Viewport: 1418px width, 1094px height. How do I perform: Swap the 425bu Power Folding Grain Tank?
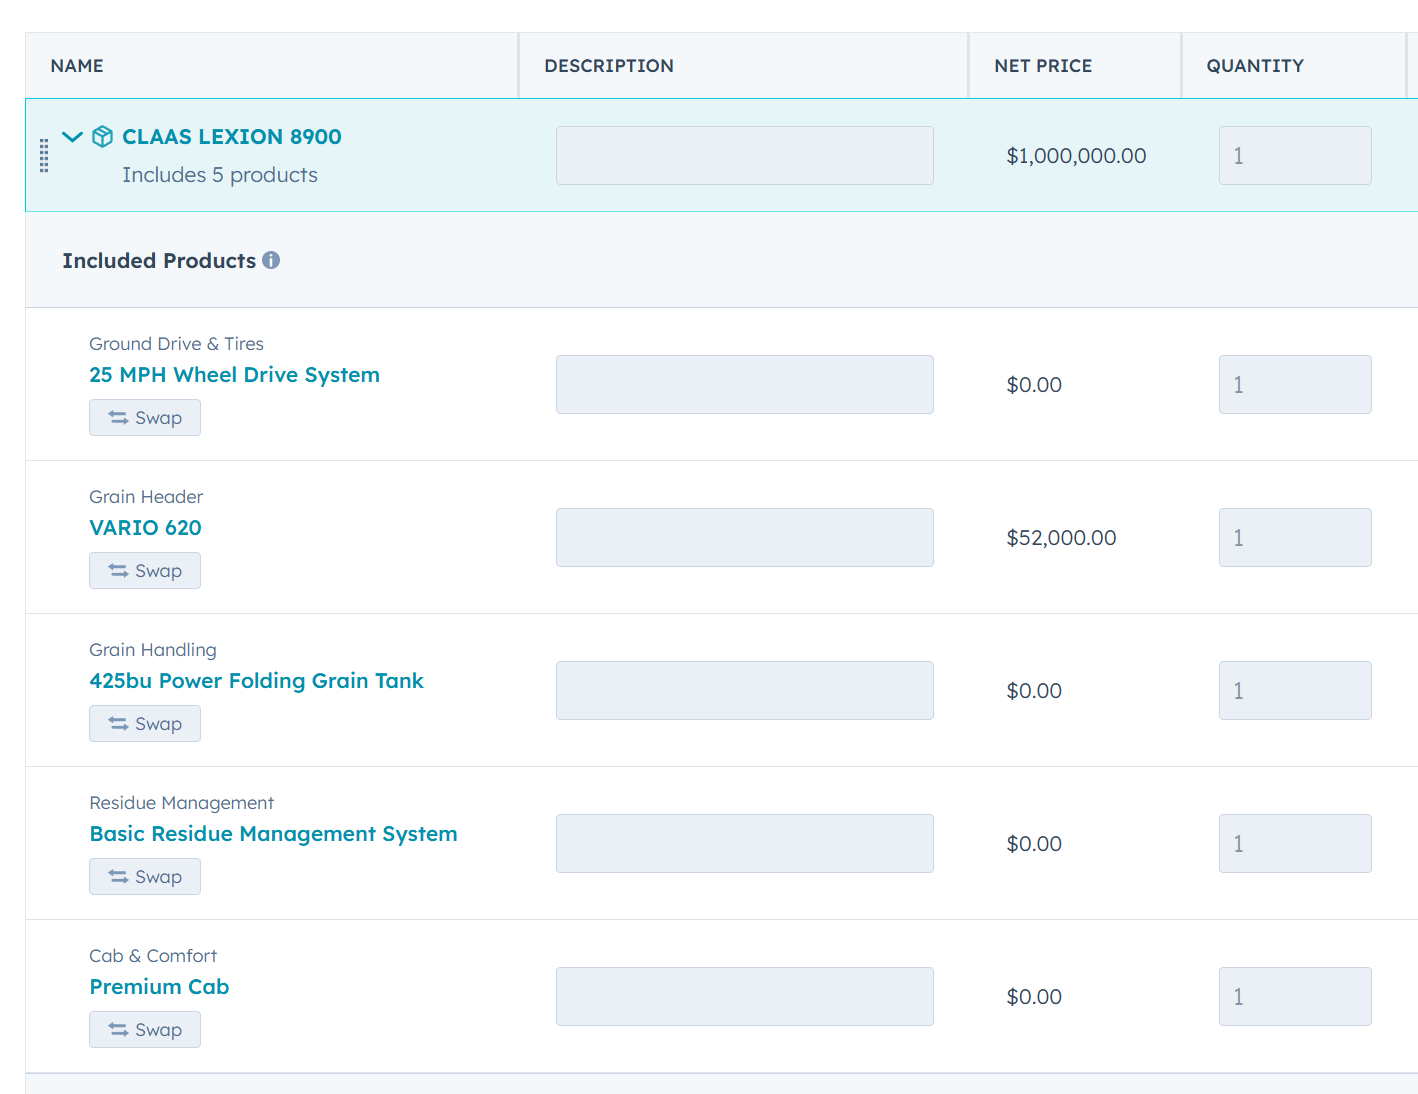[145, 723]
